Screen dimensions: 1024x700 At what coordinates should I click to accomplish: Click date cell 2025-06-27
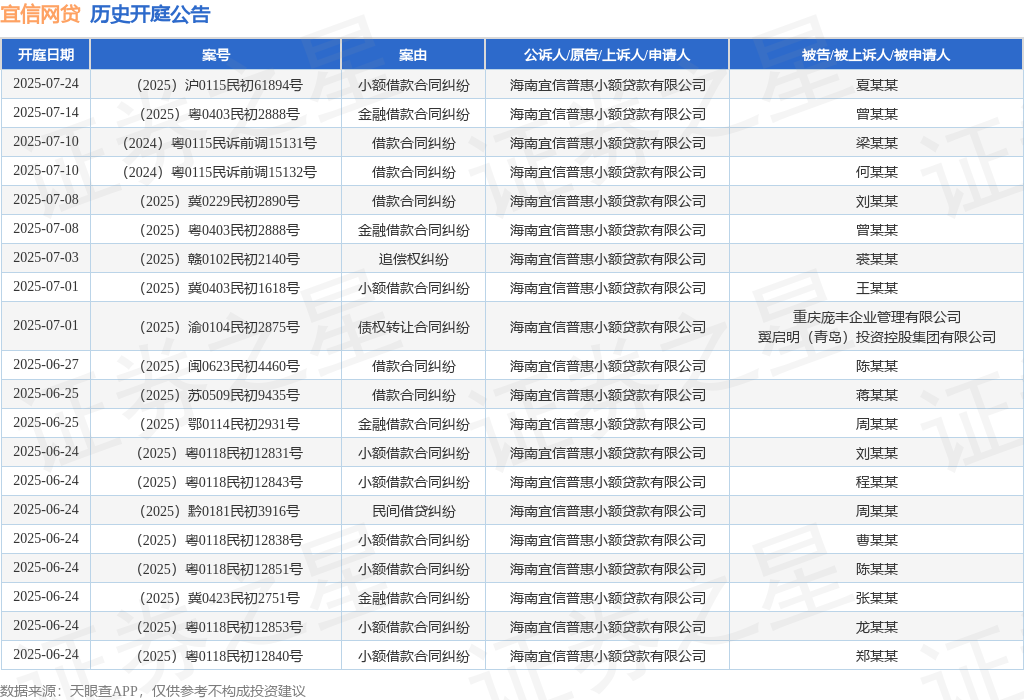[x=46, y=364]
